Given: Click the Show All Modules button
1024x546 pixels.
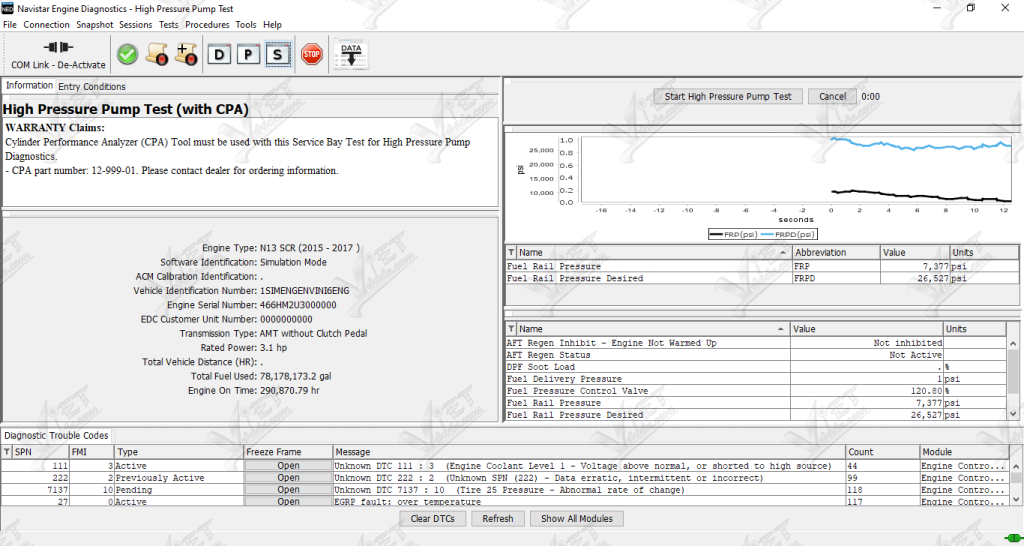Looking at the screenshot, I should point(577,519).
